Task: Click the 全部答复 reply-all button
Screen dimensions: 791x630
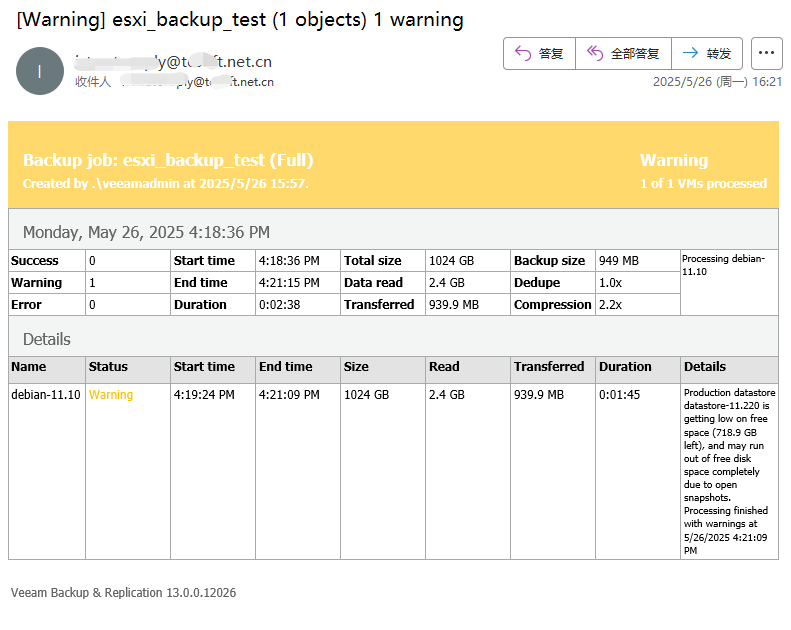Action: 624,53
